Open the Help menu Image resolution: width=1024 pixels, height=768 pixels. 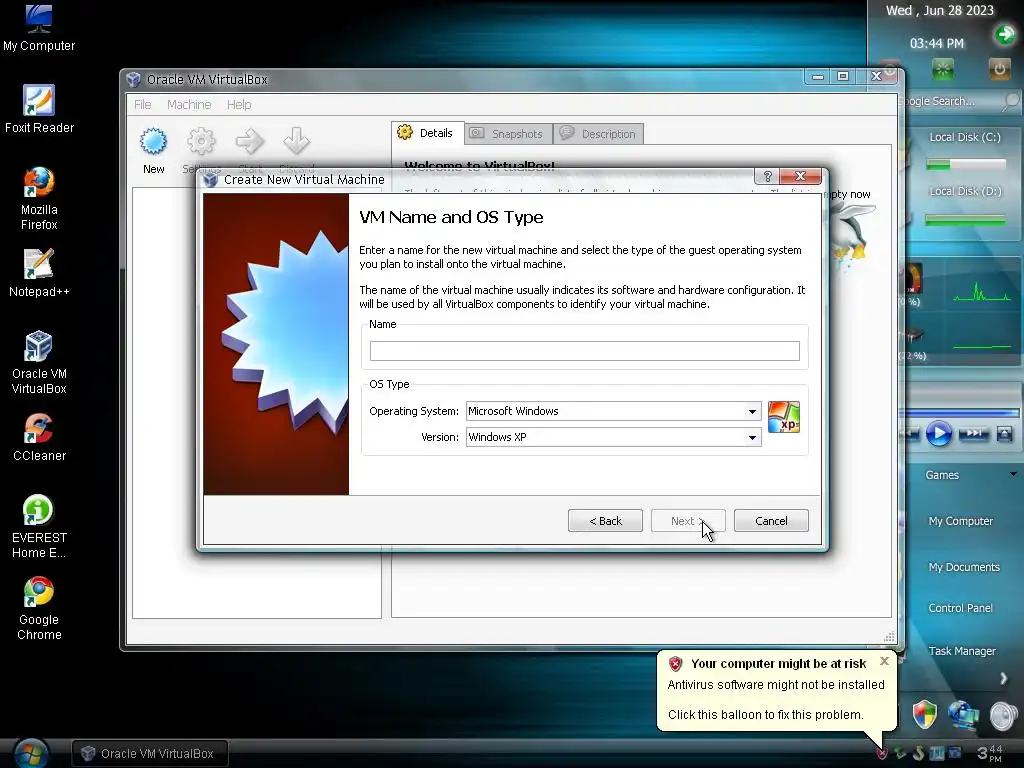click(x=239, y=104)
